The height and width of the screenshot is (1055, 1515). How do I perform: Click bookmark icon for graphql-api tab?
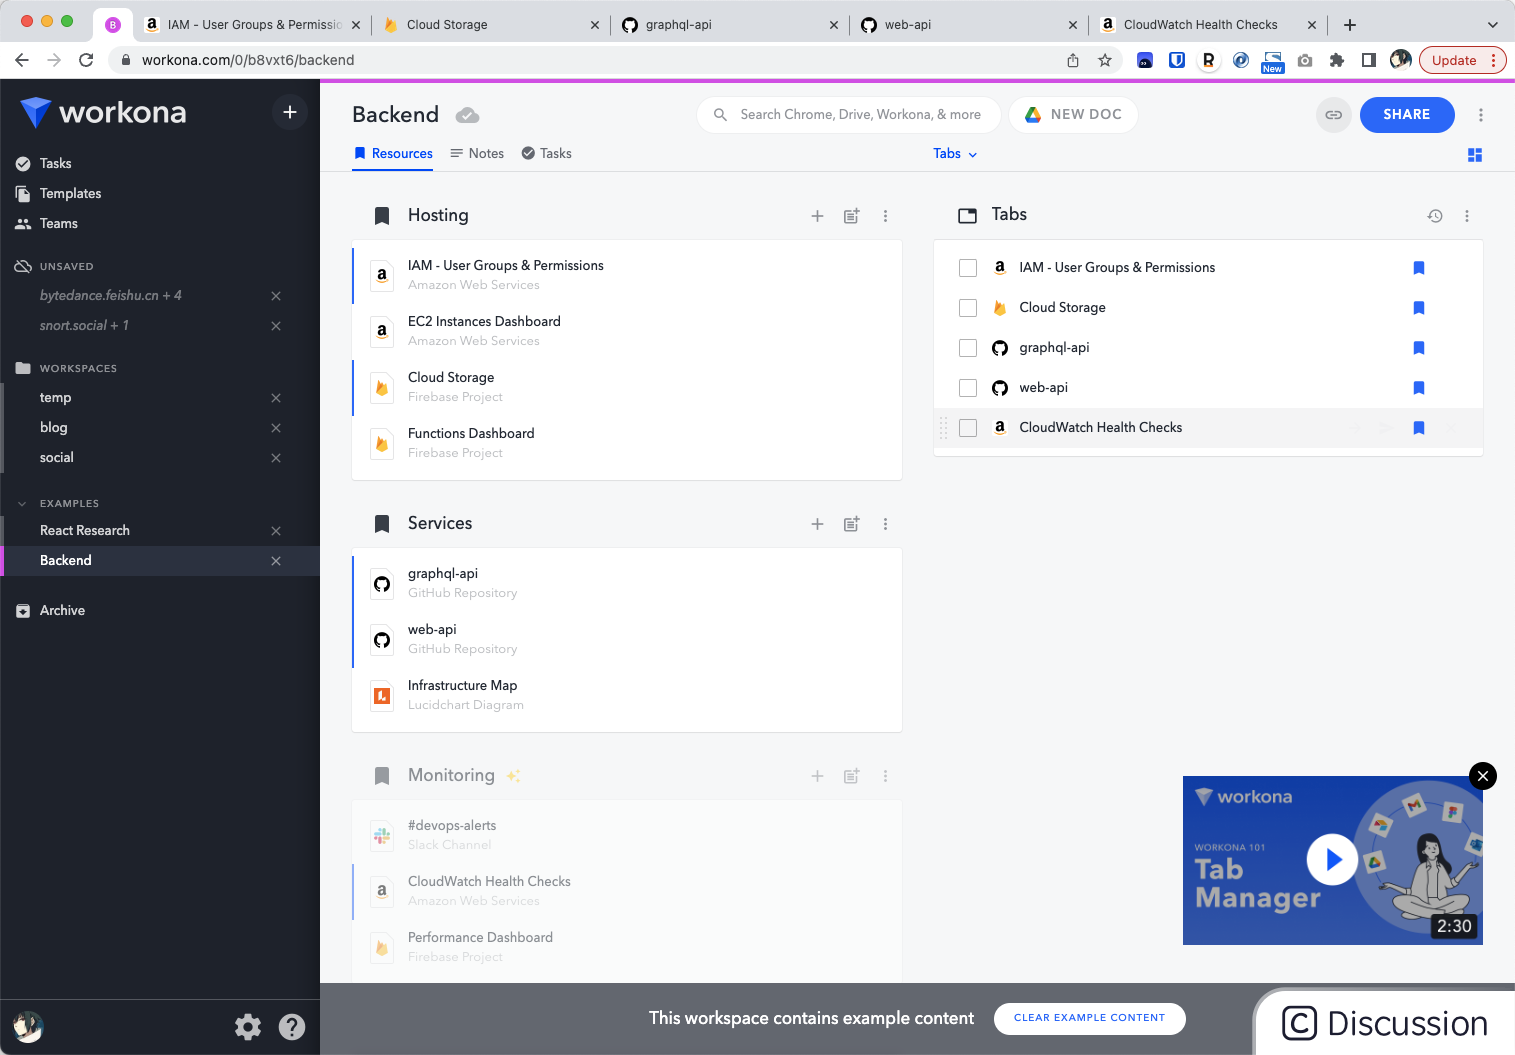tap(1419, 348)
